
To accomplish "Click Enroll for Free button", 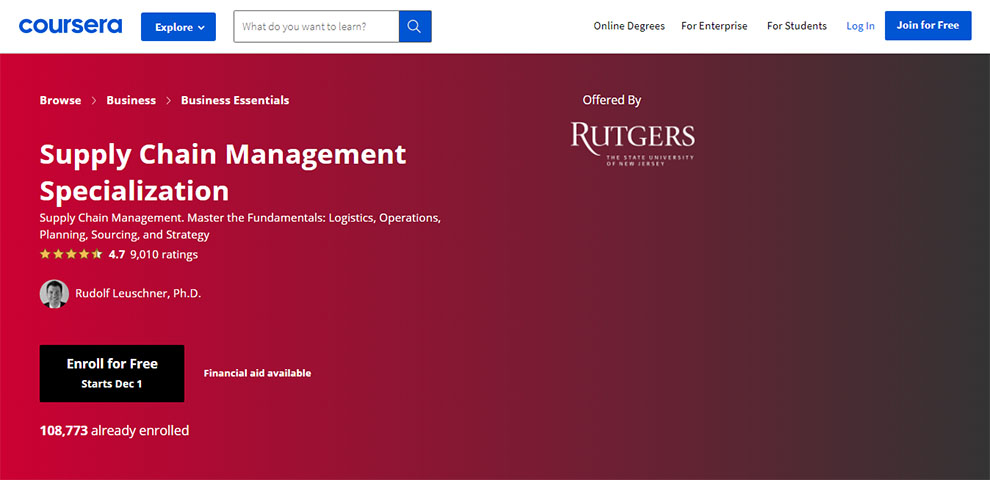I will [112, 373].
